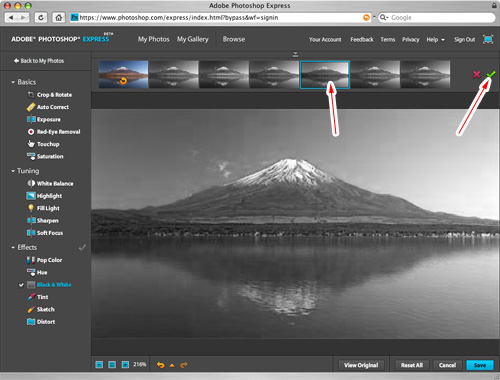Click the orange redo arrow
This screenshot has width=500, height=380.
(184, 365)
